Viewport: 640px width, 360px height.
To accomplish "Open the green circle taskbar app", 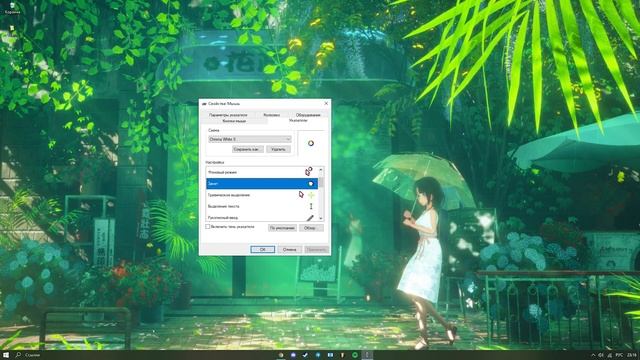I will pyautogui.click(x=355, y=355).
